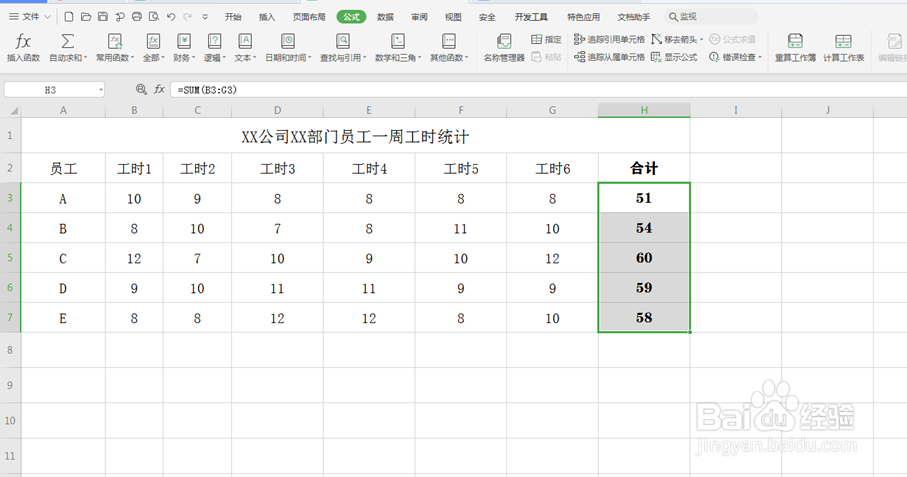This screenshot has width=907, height=477.
Task: Select the Formulas (公式) tab
Action: [351, 17]
